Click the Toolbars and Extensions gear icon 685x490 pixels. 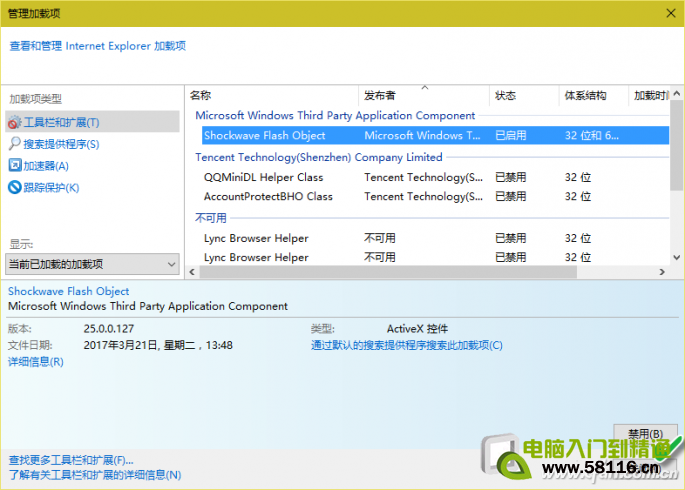point(14,122)
